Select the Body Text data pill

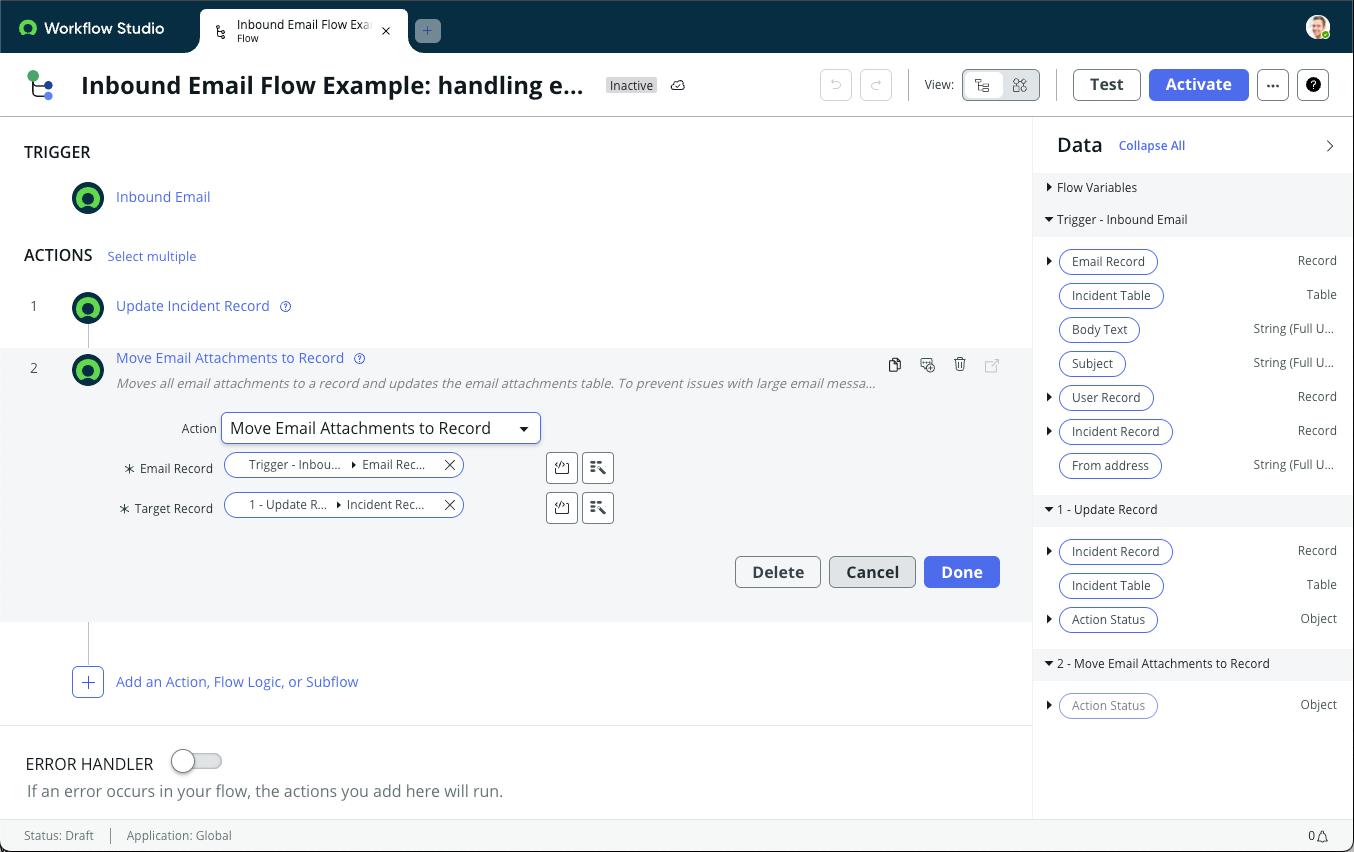pyautogui.click(x=1099, y=330)
